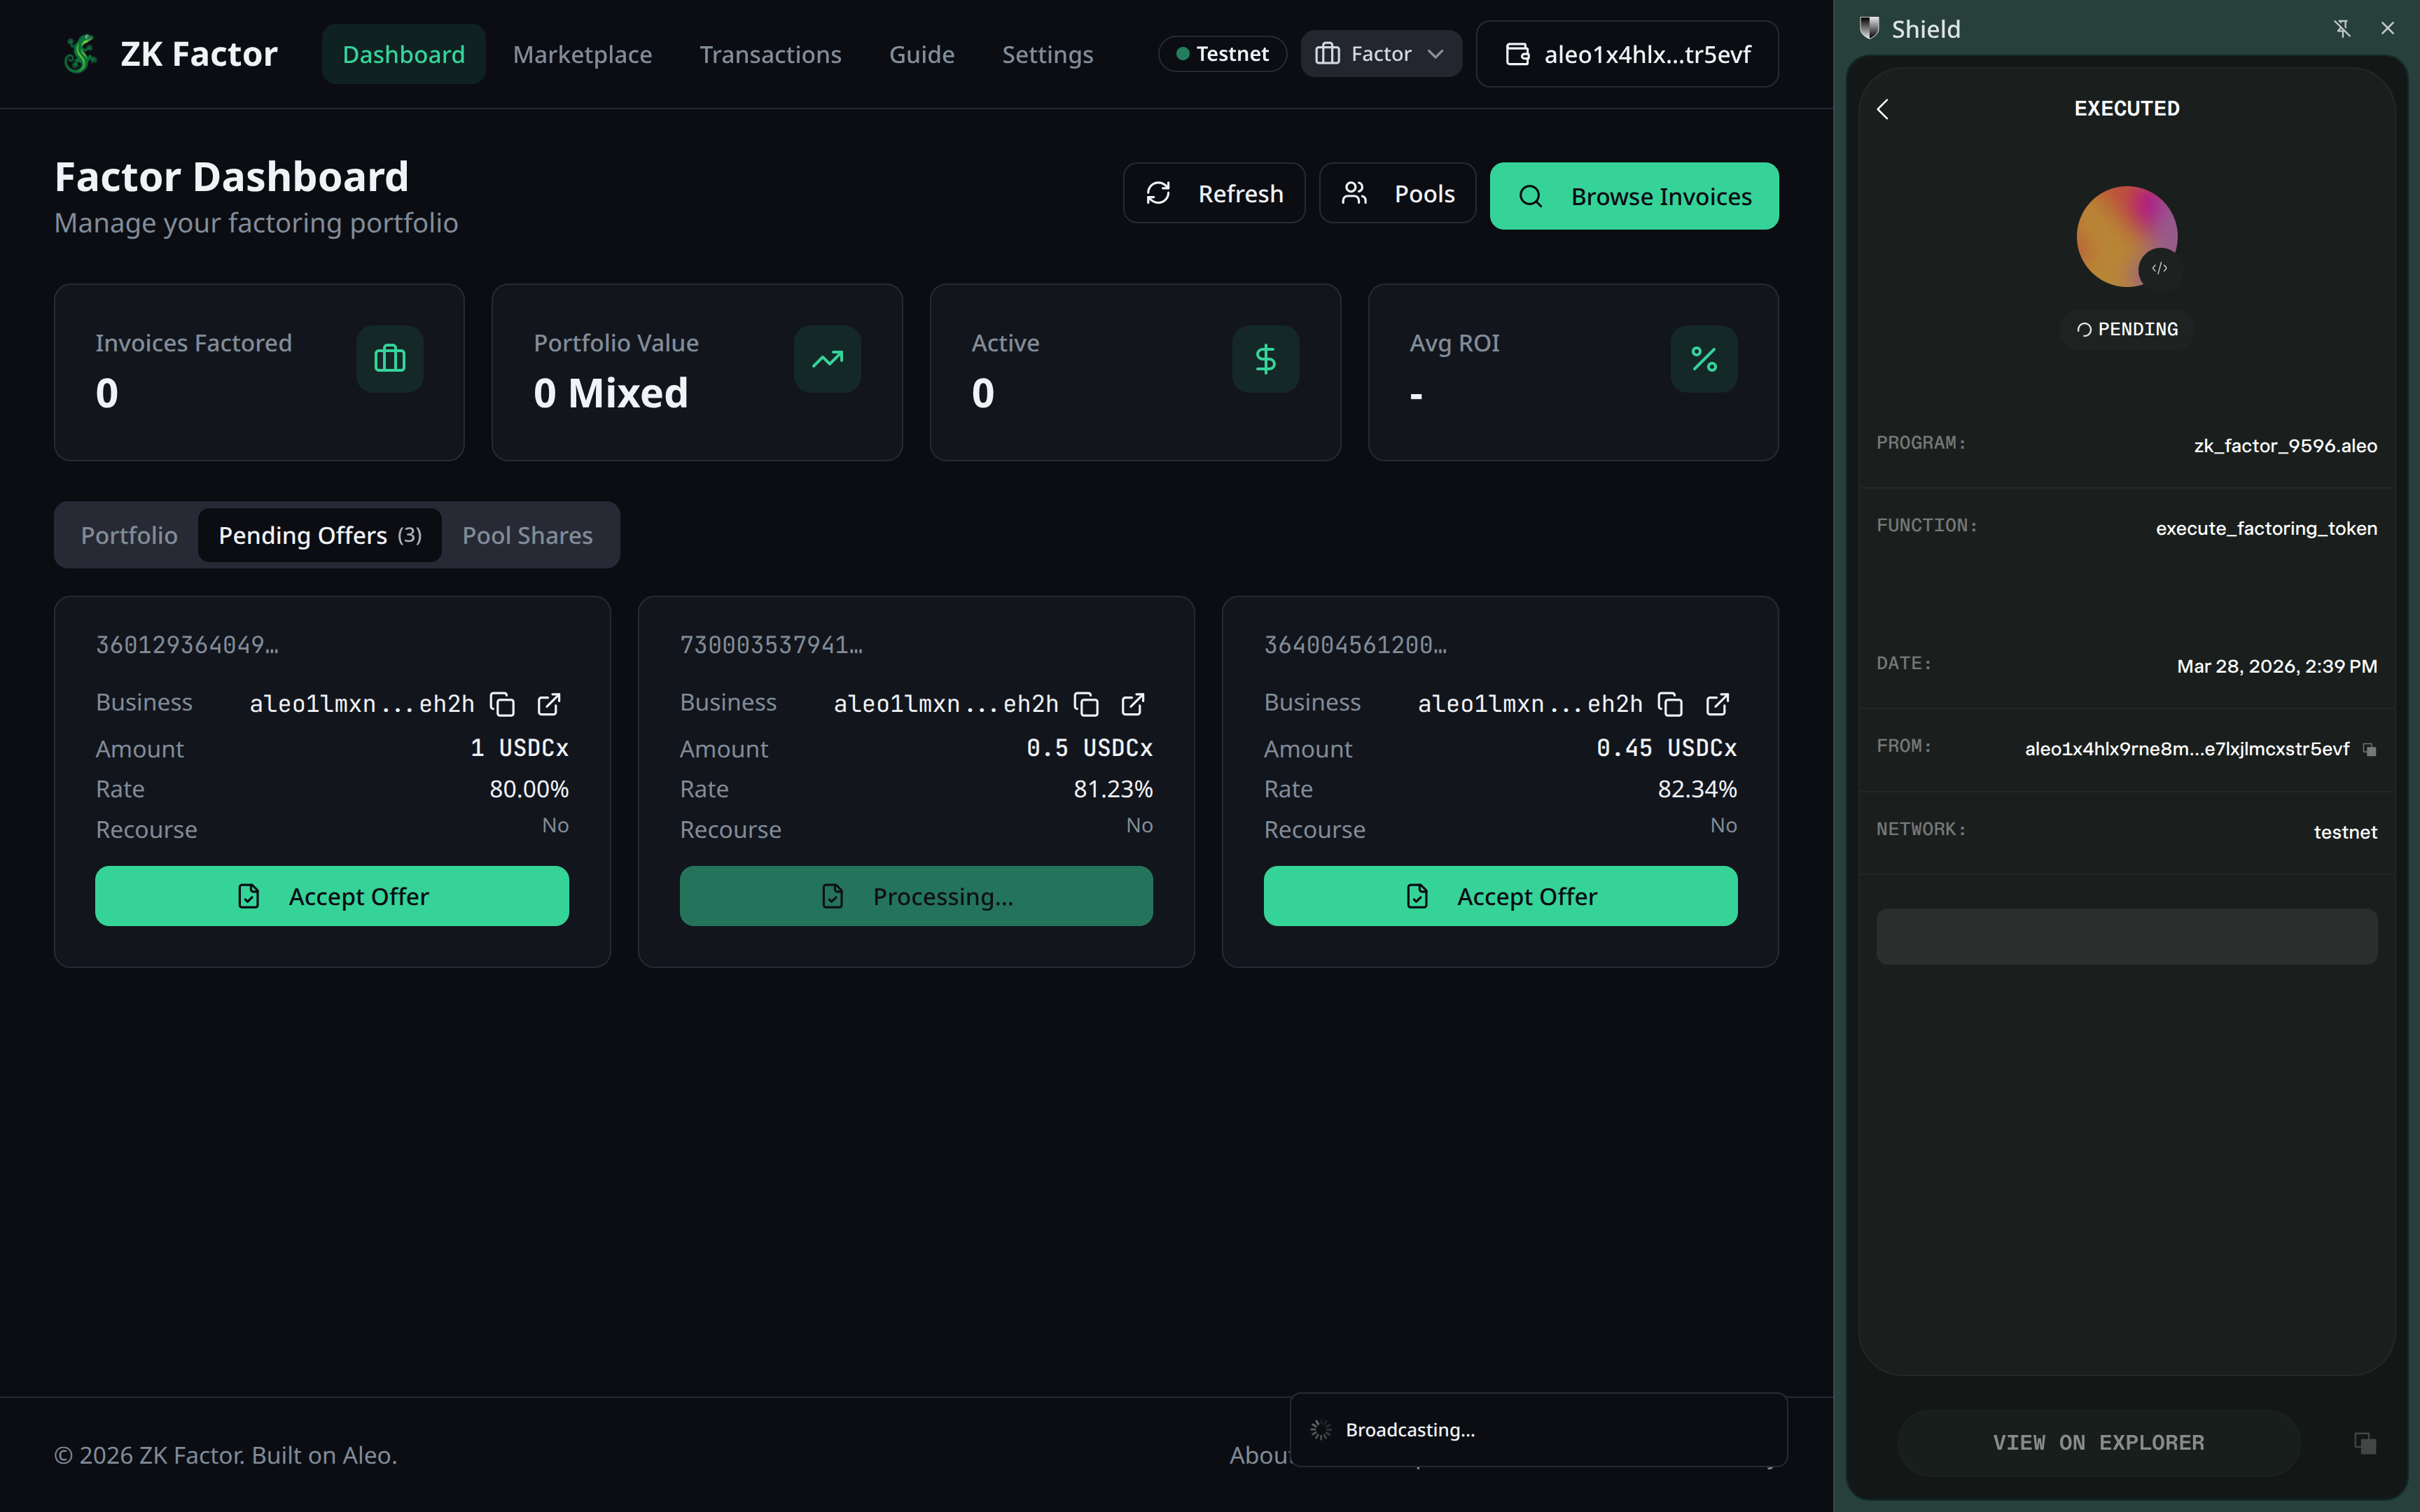Copy business address in first offer card
Image resolution: width=2420 pixels, height=1512 pixels.
tap(502, 704)
